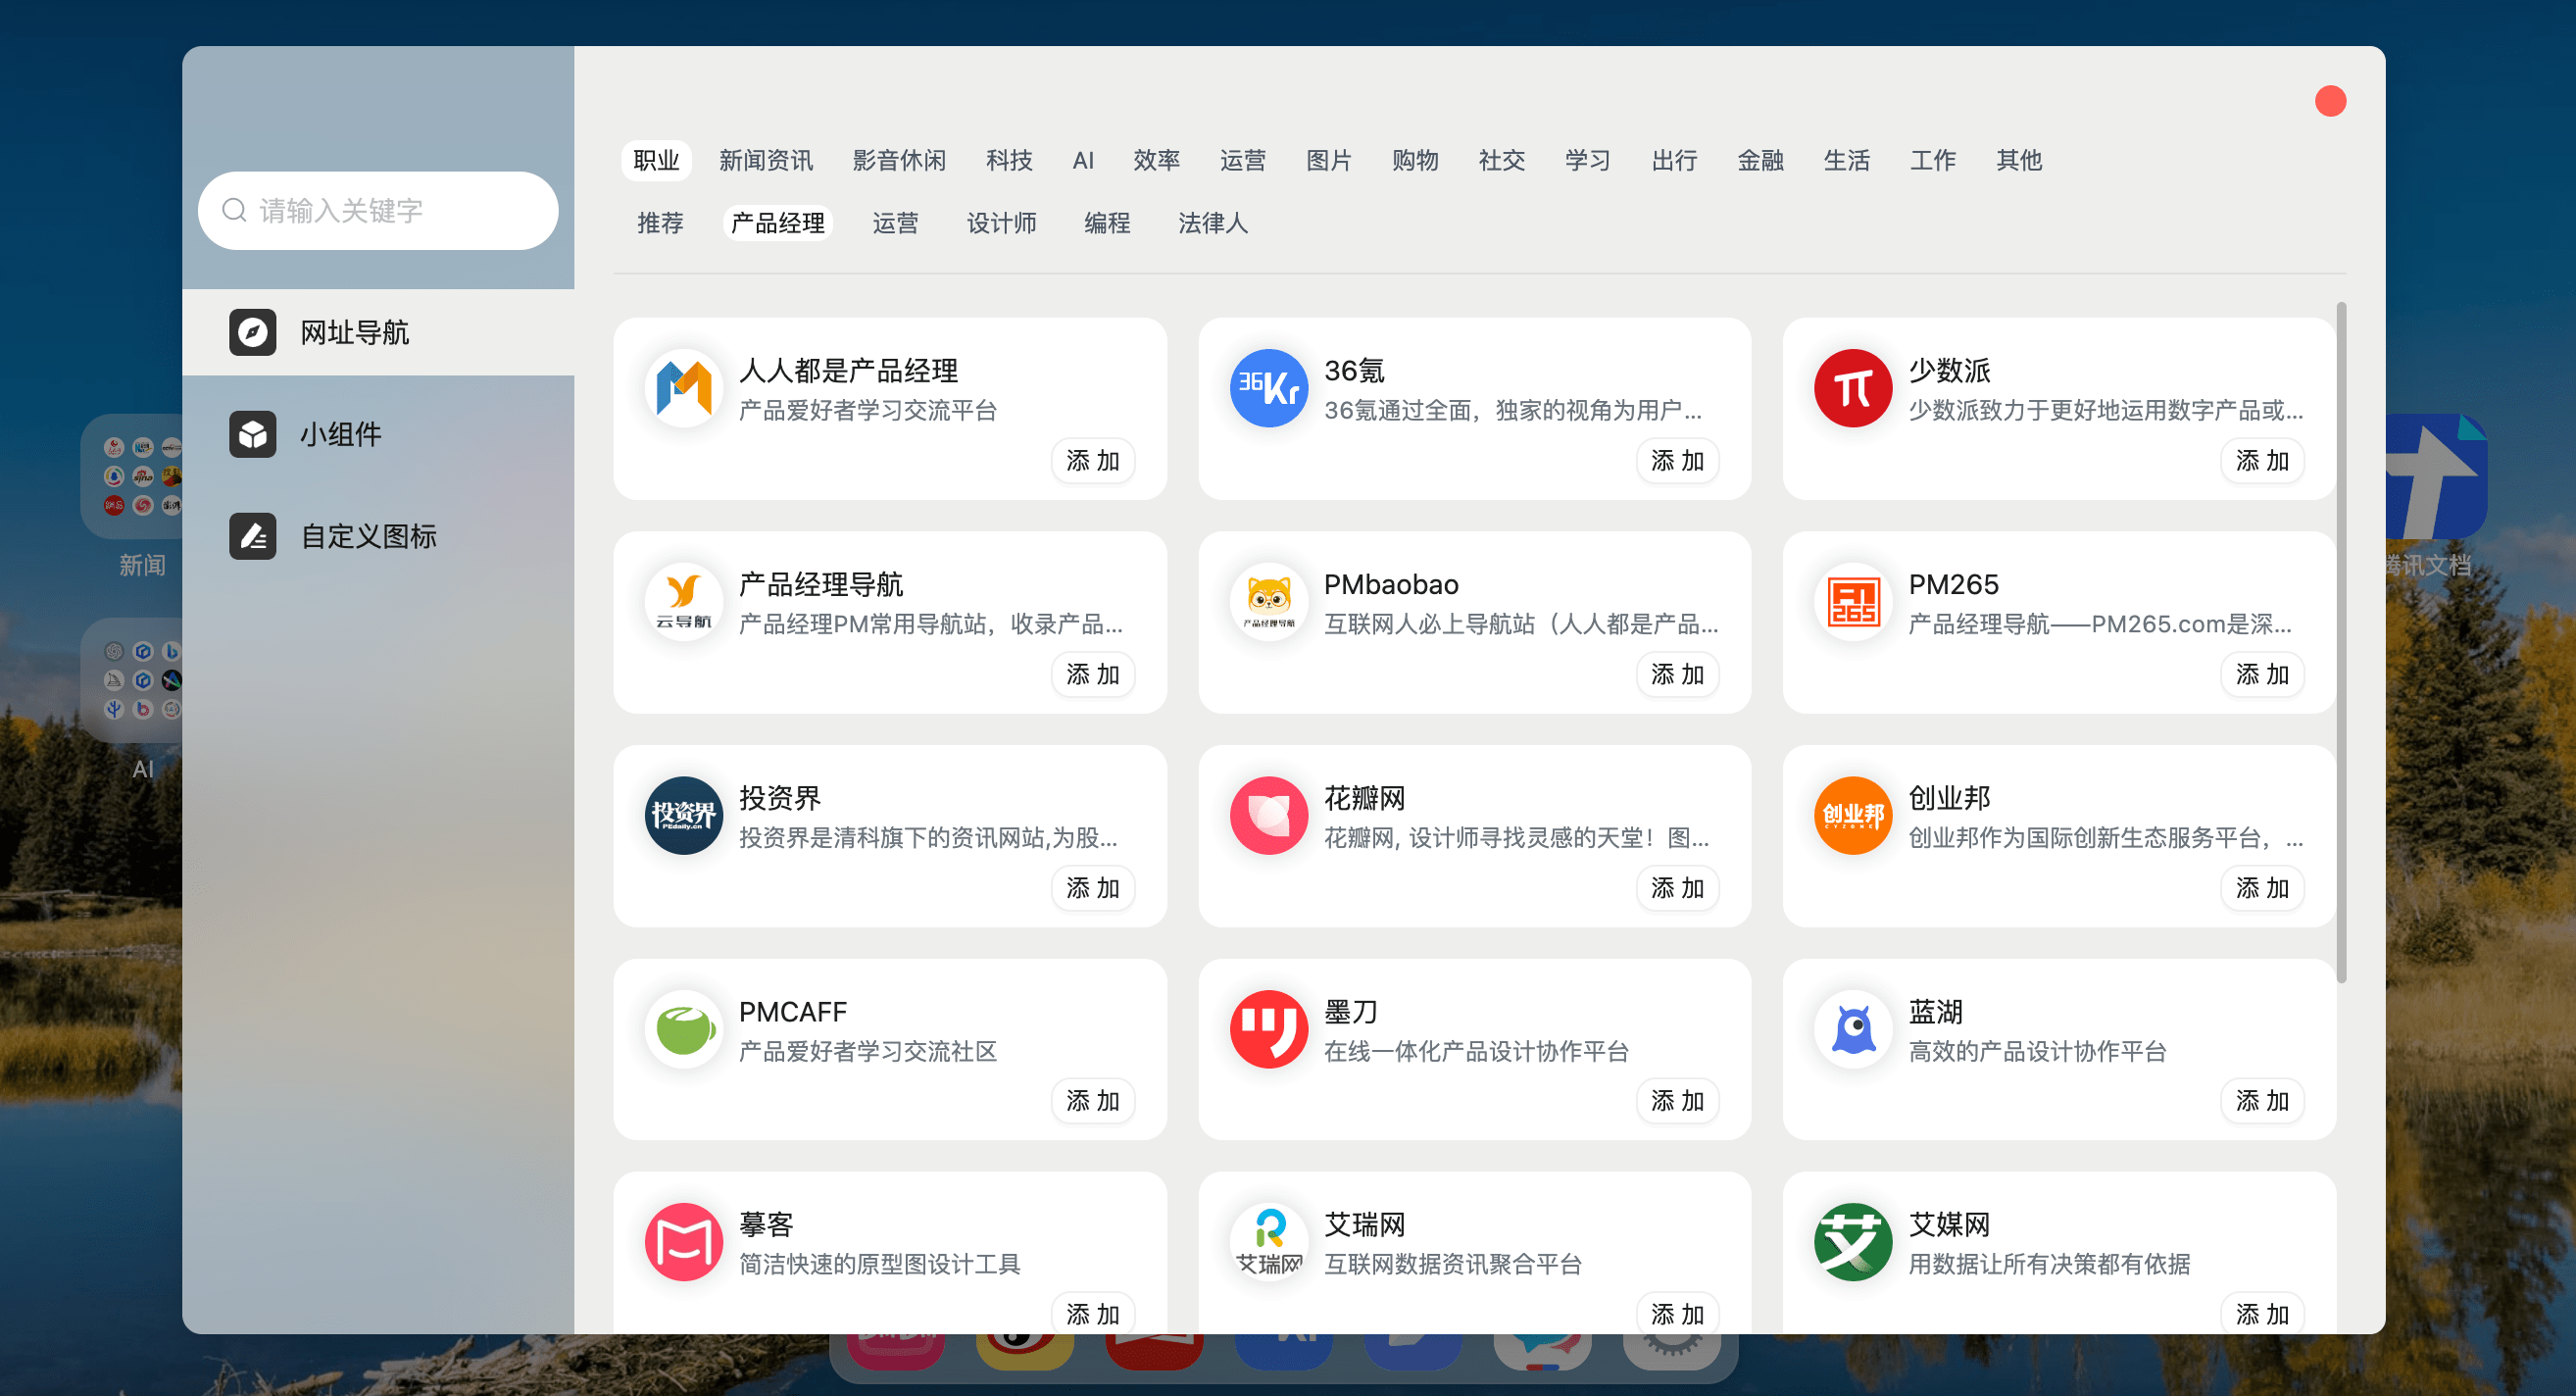Add 投资界 with its 添加 button
The image size is (2576, 1396).
[1093, 887]
